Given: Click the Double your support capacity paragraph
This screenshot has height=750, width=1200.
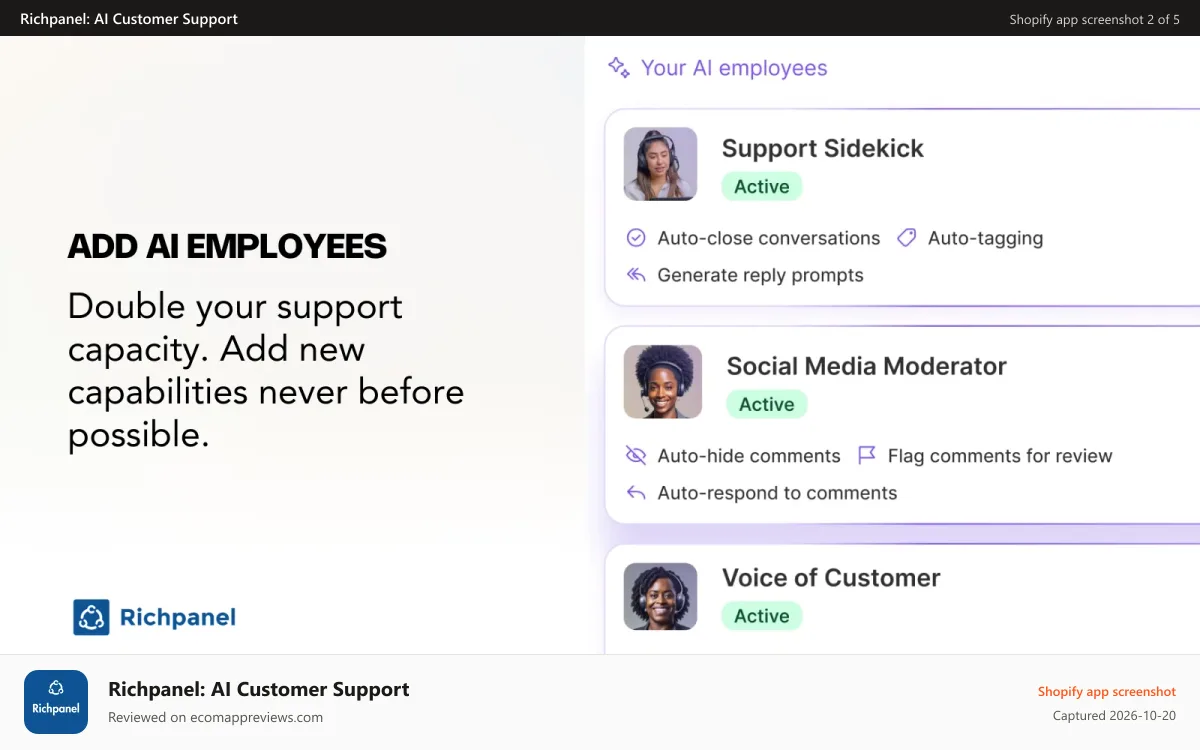Looking at the screenshot, I should coord(266,370).
